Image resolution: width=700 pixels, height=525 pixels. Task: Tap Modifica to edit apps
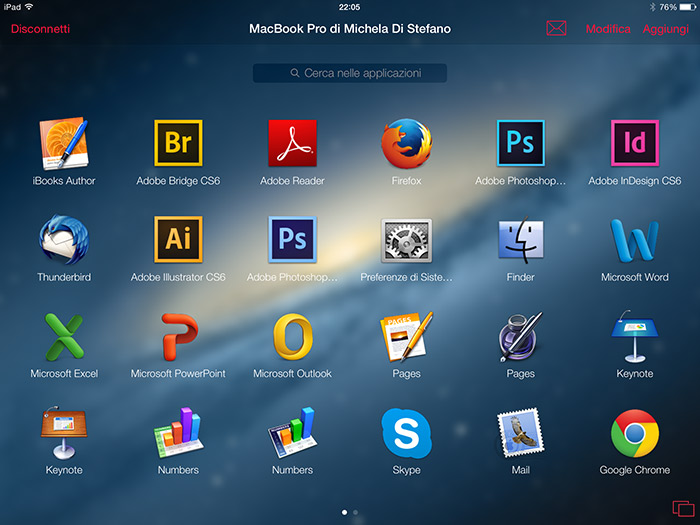click(x=608, y=29)
